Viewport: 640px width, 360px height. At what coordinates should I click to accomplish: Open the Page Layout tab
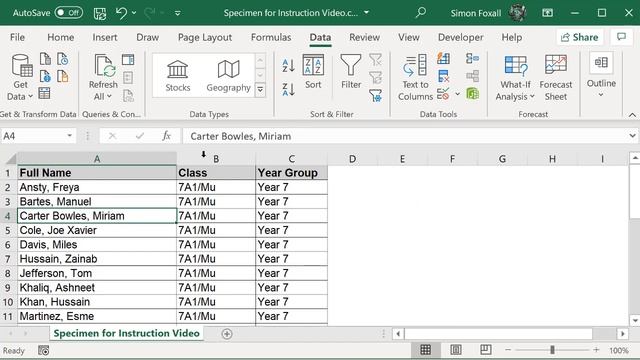pos(205,38)
